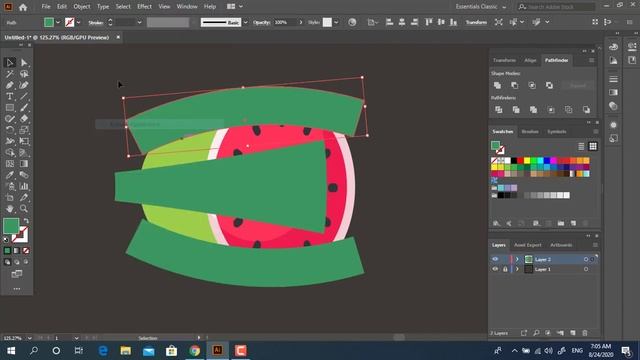This screenshot has width=640, height=360.
Task: Choose the Lasso tool
Action: (24, 74)
